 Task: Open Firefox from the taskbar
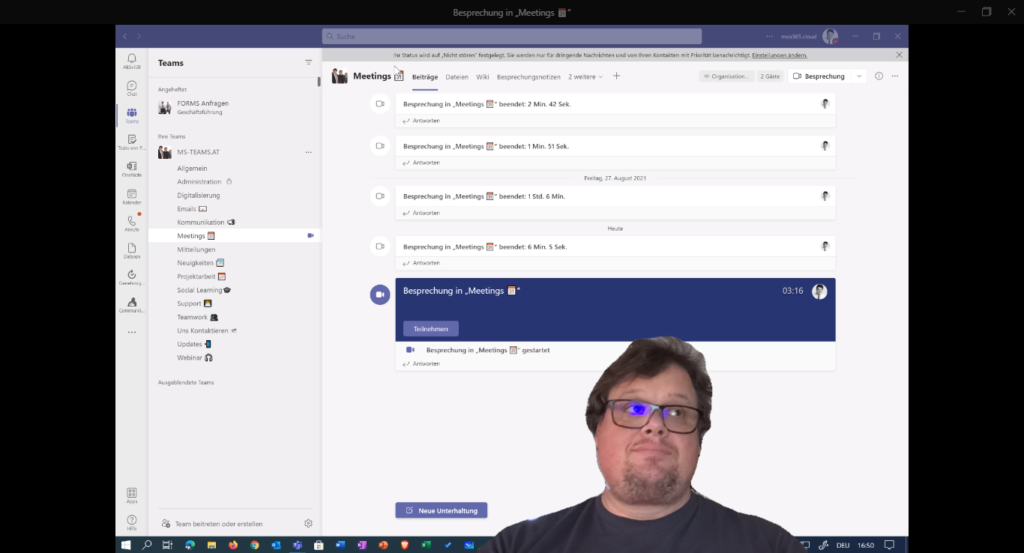tap(233, 545)
